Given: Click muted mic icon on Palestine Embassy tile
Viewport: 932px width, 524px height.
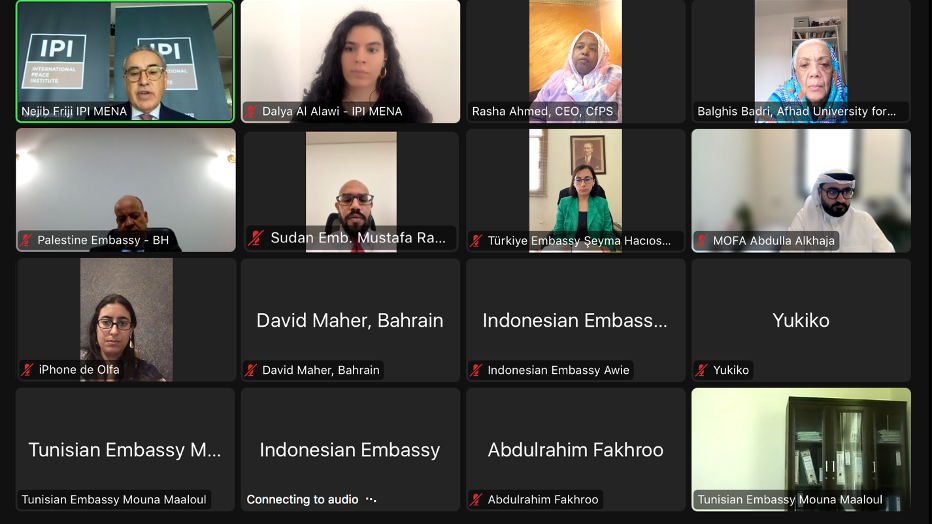Looking at the screenshot, I should (x=26, y=240).
